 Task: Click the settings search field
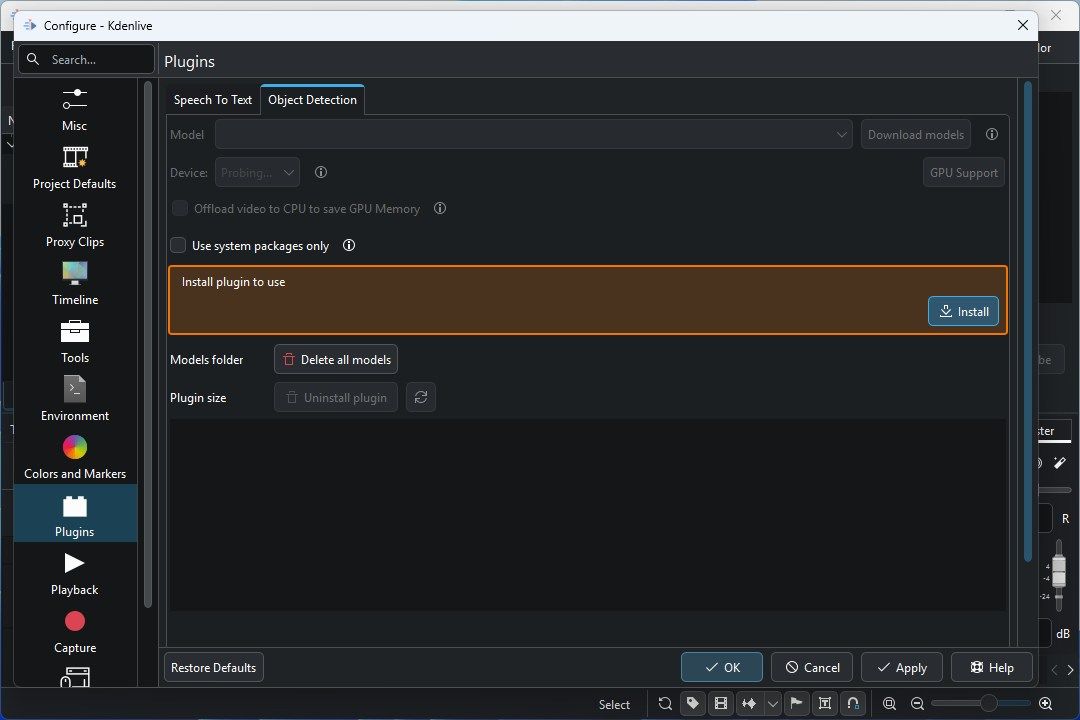(x=86, y=59)
